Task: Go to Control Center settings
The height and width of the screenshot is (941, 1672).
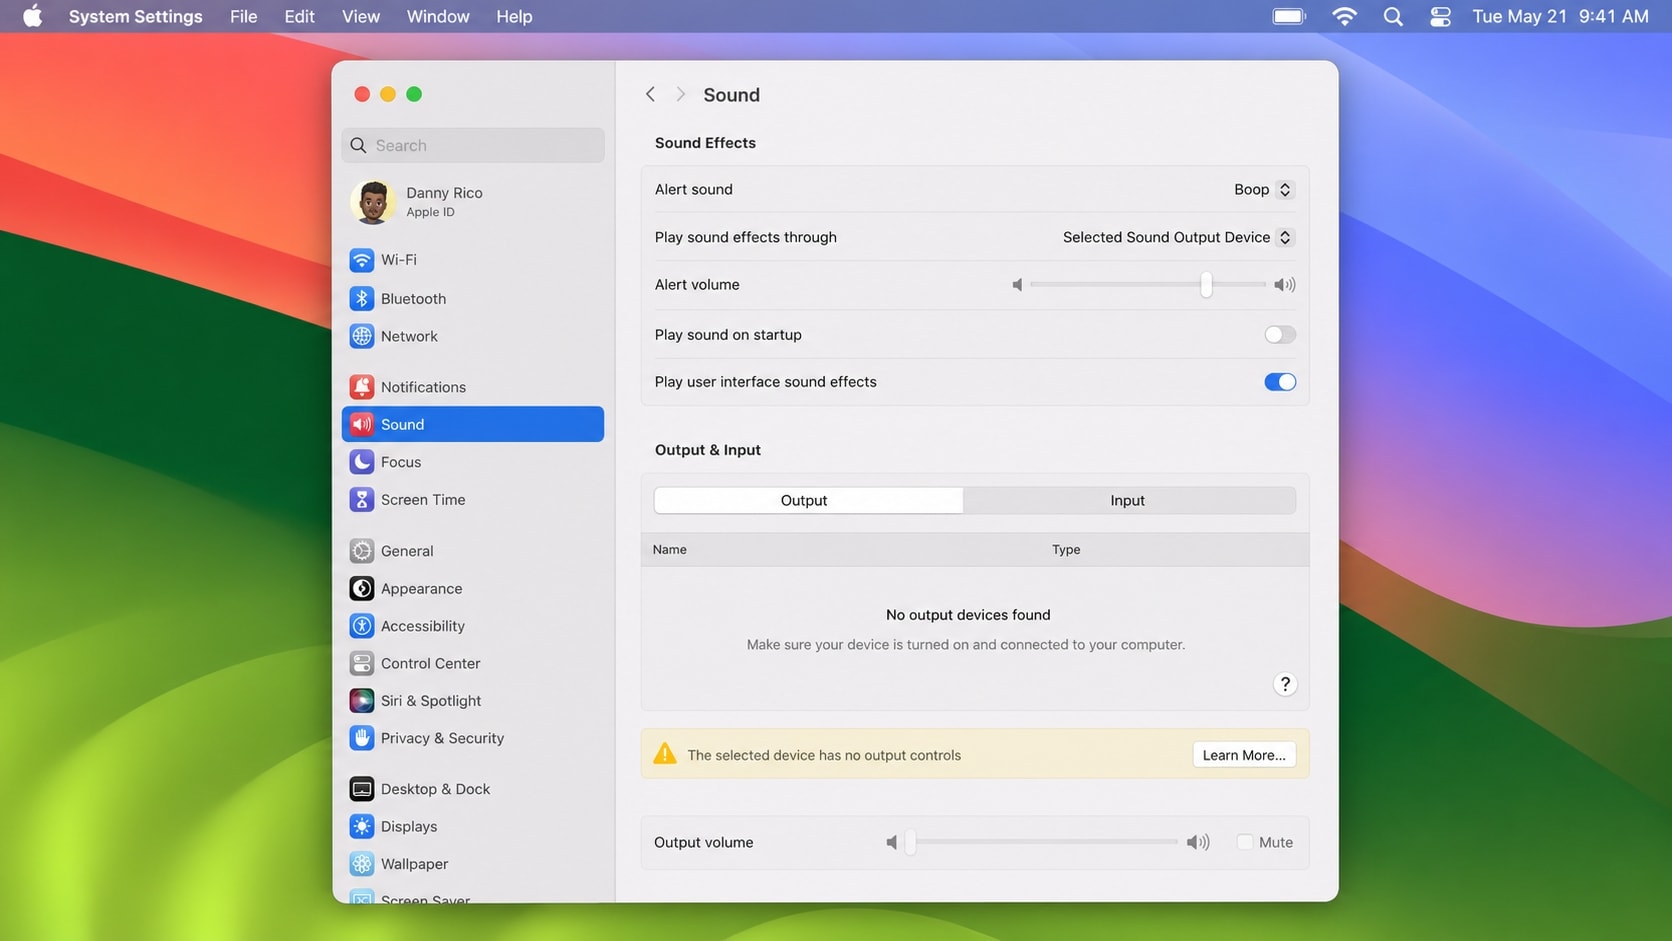Action: pyautogui.click(x=472, y=663)
